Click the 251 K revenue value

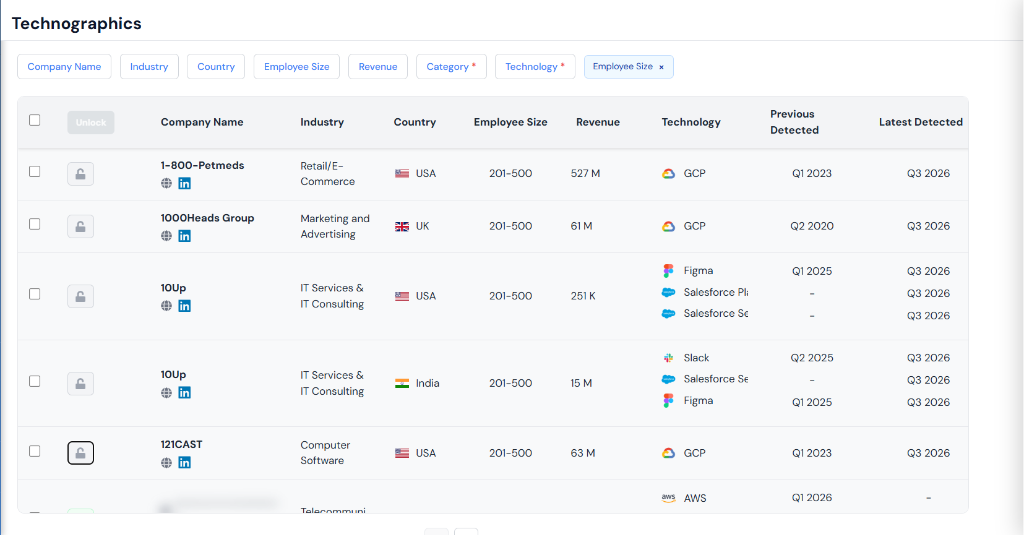583,296
